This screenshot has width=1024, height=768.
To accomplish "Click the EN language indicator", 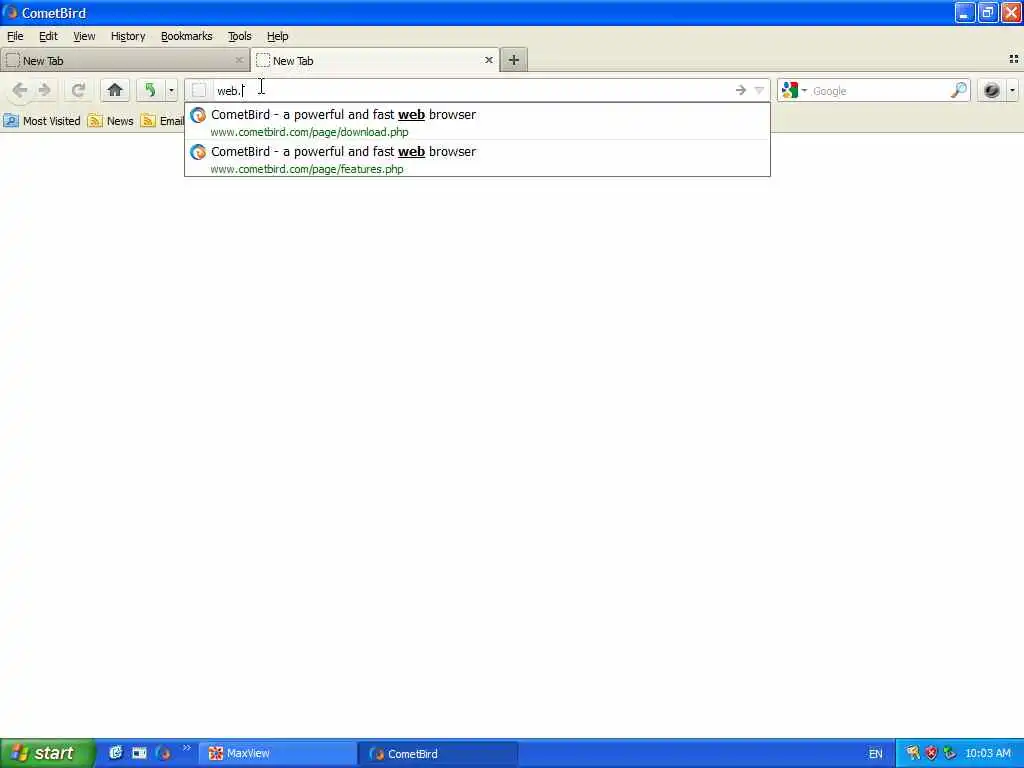I will (x=876, y=754).
